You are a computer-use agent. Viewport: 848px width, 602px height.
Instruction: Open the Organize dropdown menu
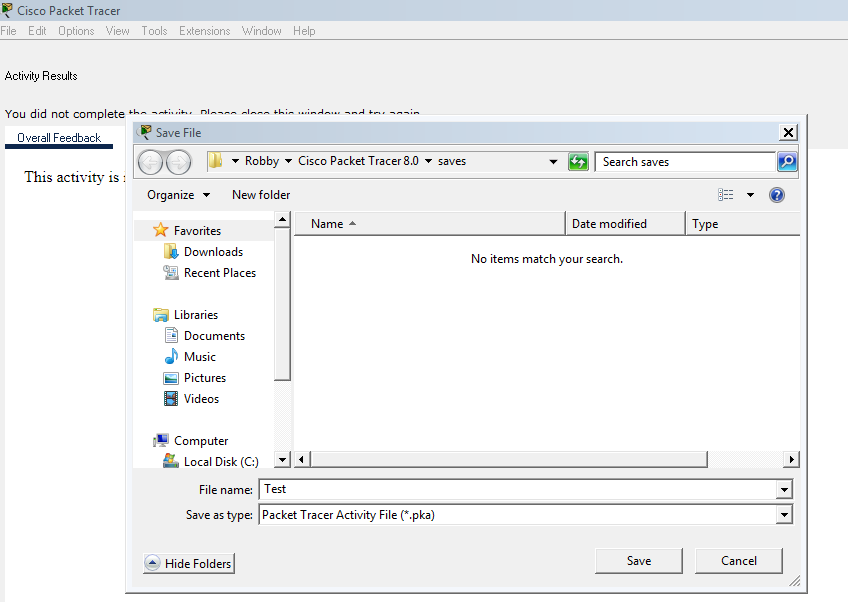click(178, 195)
